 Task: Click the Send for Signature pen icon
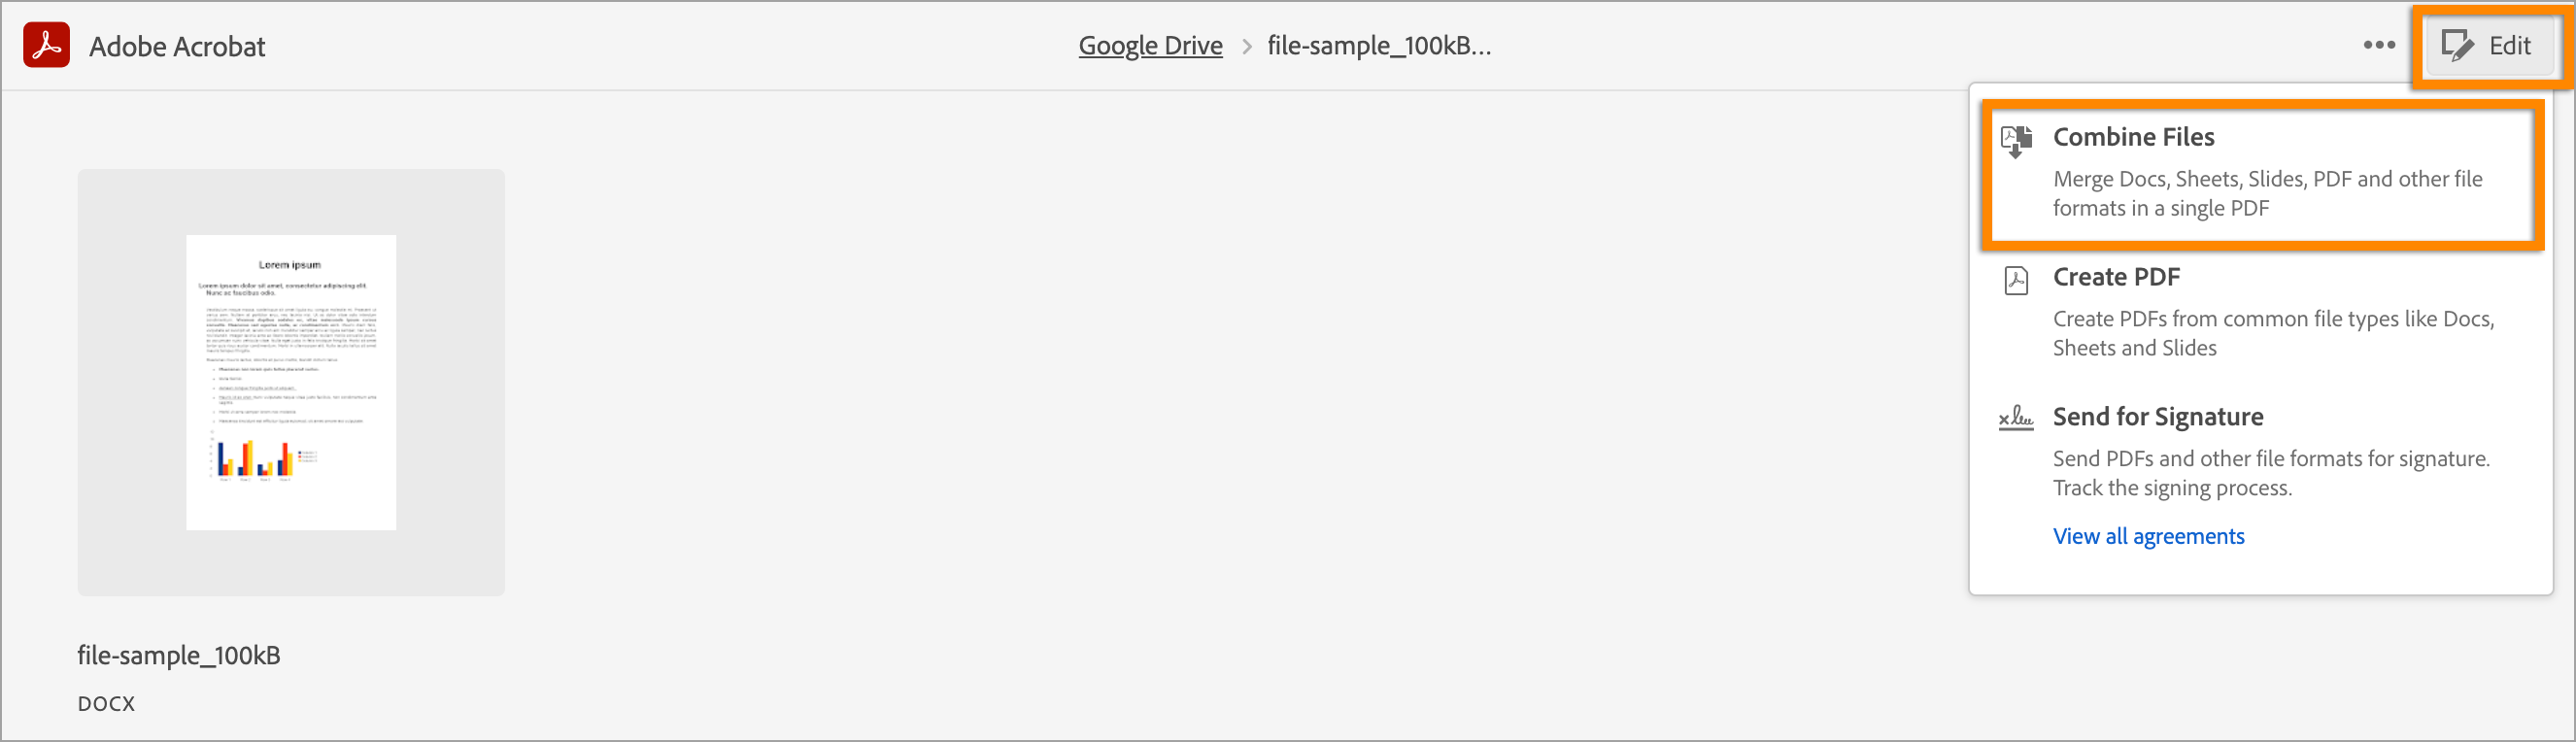(x=2016, y=418)
